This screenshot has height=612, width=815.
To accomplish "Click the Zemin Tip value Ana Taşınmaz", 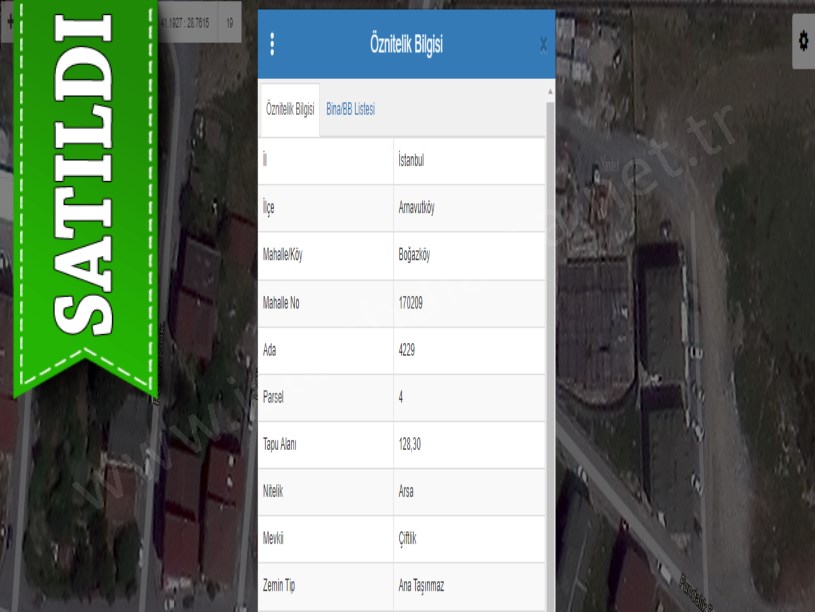I will pos(421,587).
